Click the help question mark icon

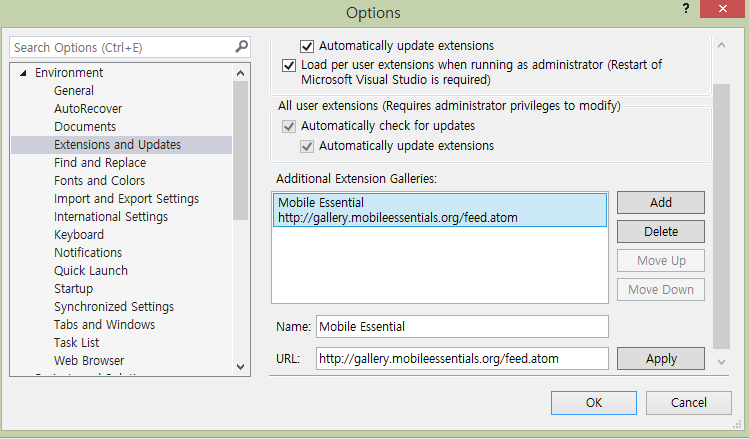[x=686, y=10]
